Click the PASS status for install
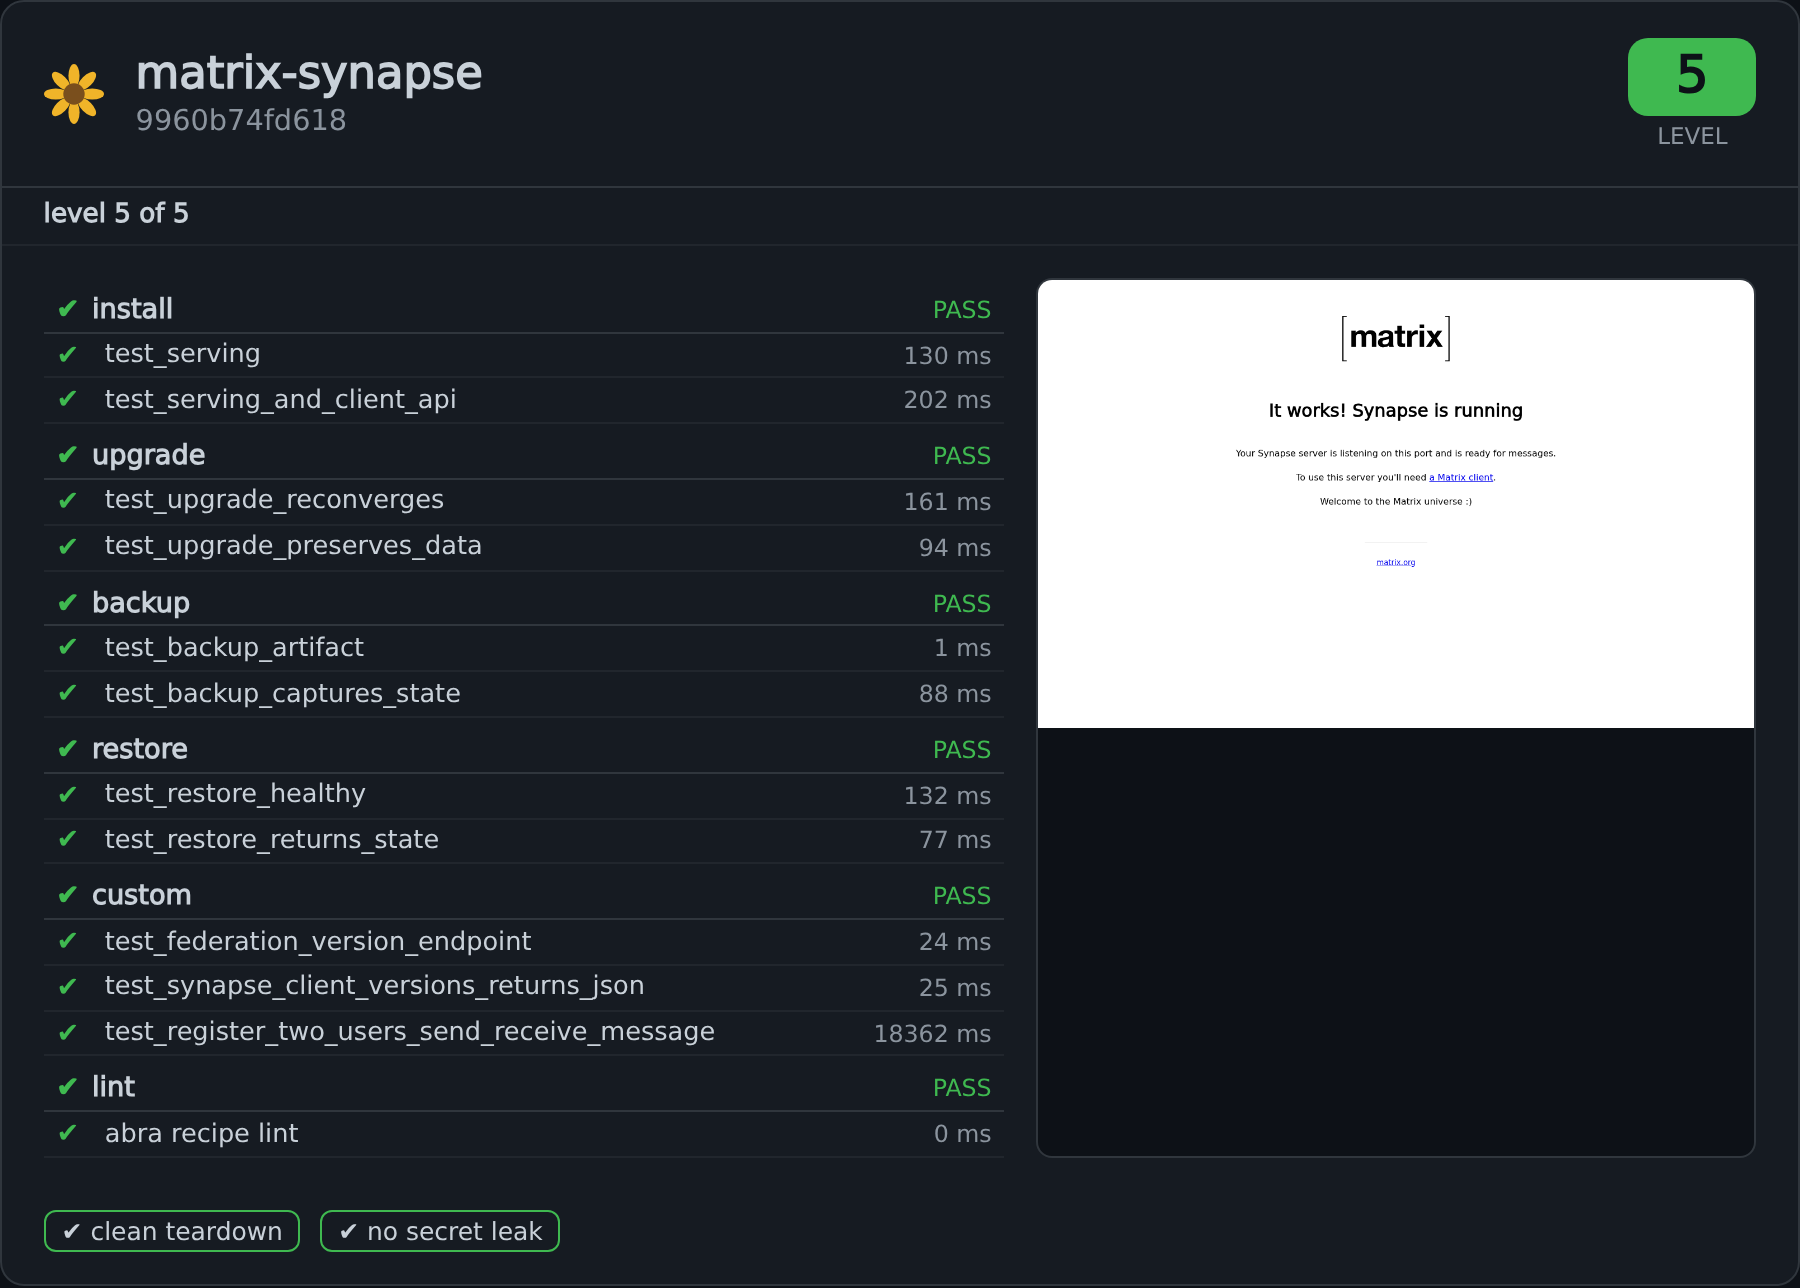Image resolution: width=1800 pixels, height=1288 pixels. click(962, 310)
